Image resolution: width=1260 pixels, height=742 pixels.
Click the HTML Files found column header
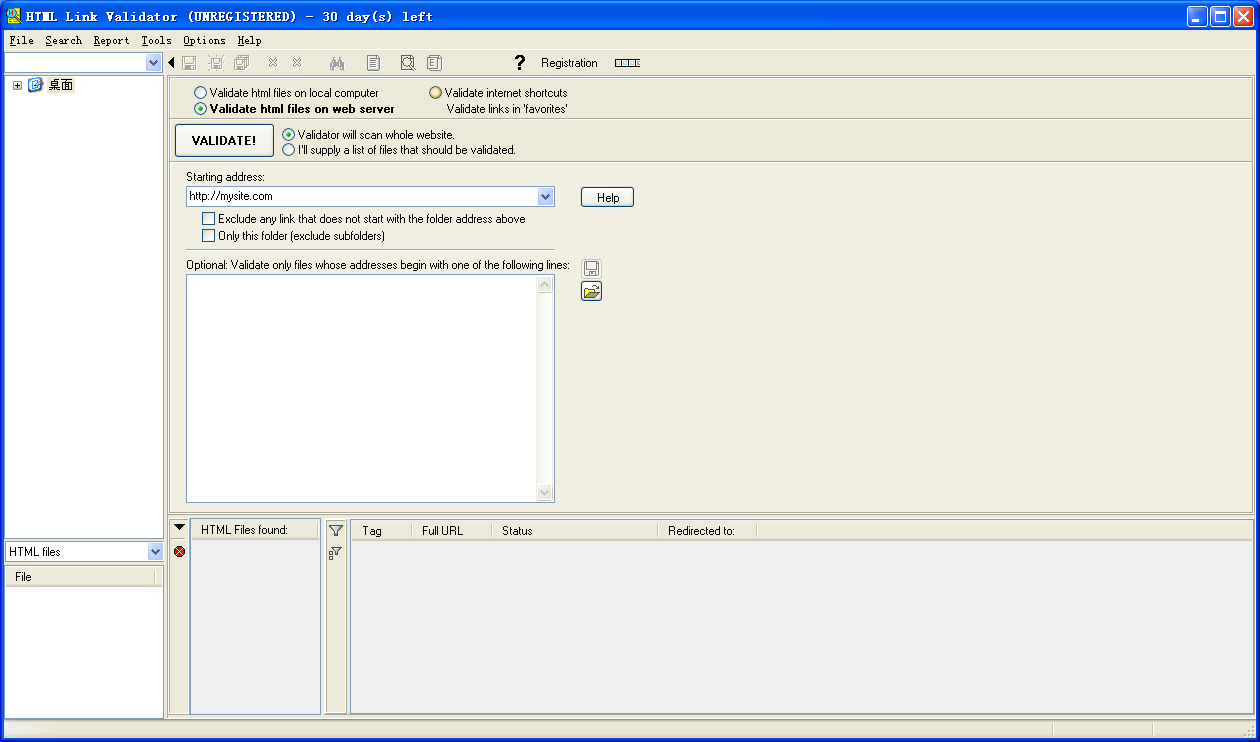[255, 530]
